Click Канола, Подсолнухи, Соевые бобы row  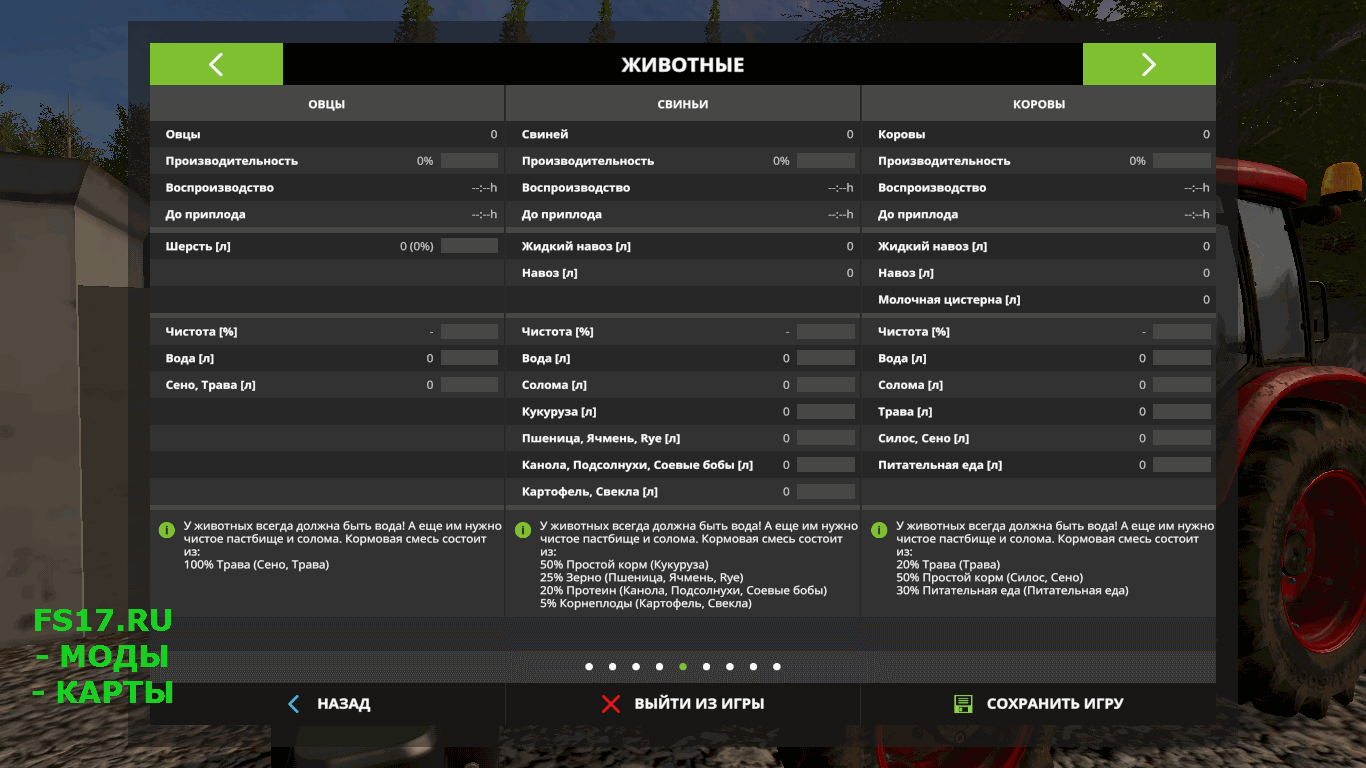683,465
